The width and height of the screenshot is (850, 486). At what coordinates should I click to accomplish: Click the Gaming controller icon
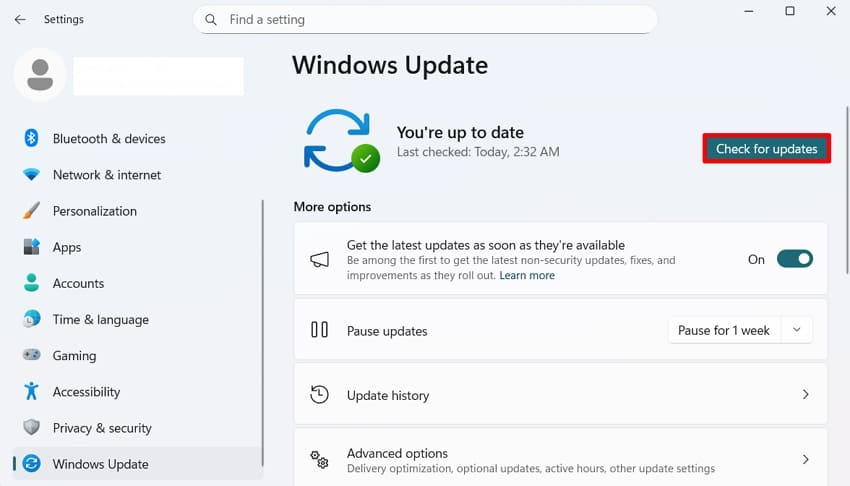click(x=31, y=355)
